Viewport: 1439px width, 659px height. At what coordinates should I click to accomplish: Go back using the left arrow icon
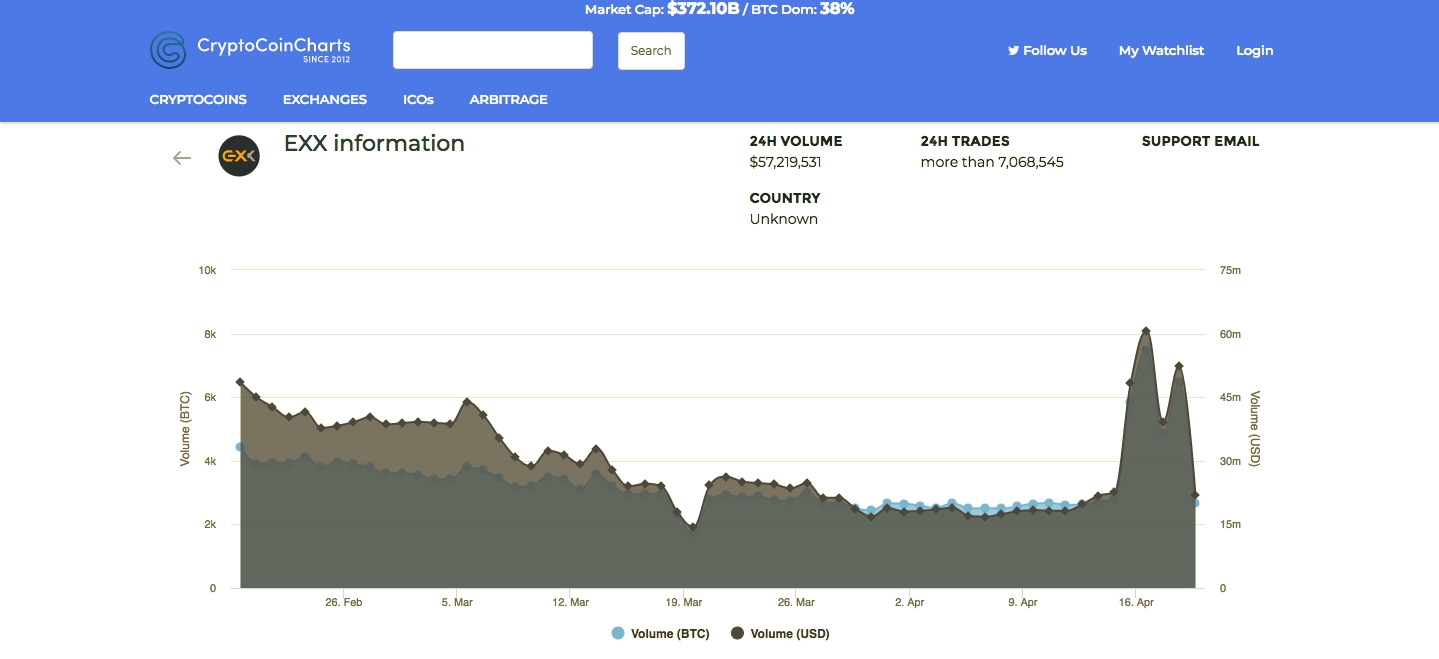click(181, 158)
